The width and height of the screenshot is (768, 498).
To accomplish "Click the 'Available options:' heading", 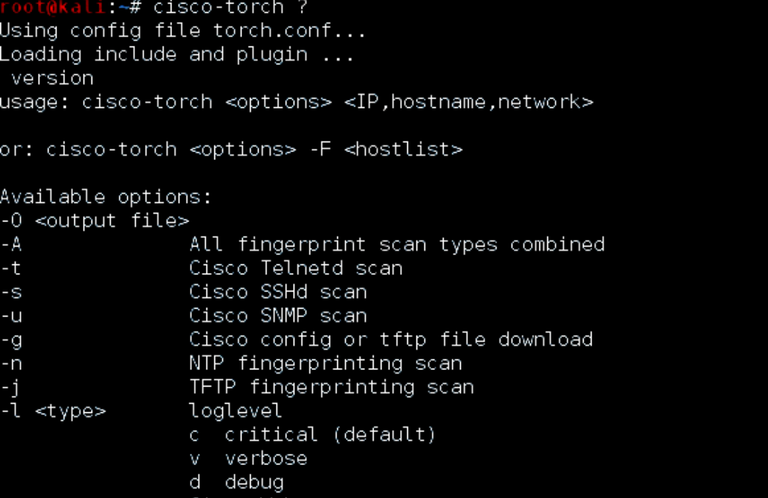I will (x=106, y=197).
